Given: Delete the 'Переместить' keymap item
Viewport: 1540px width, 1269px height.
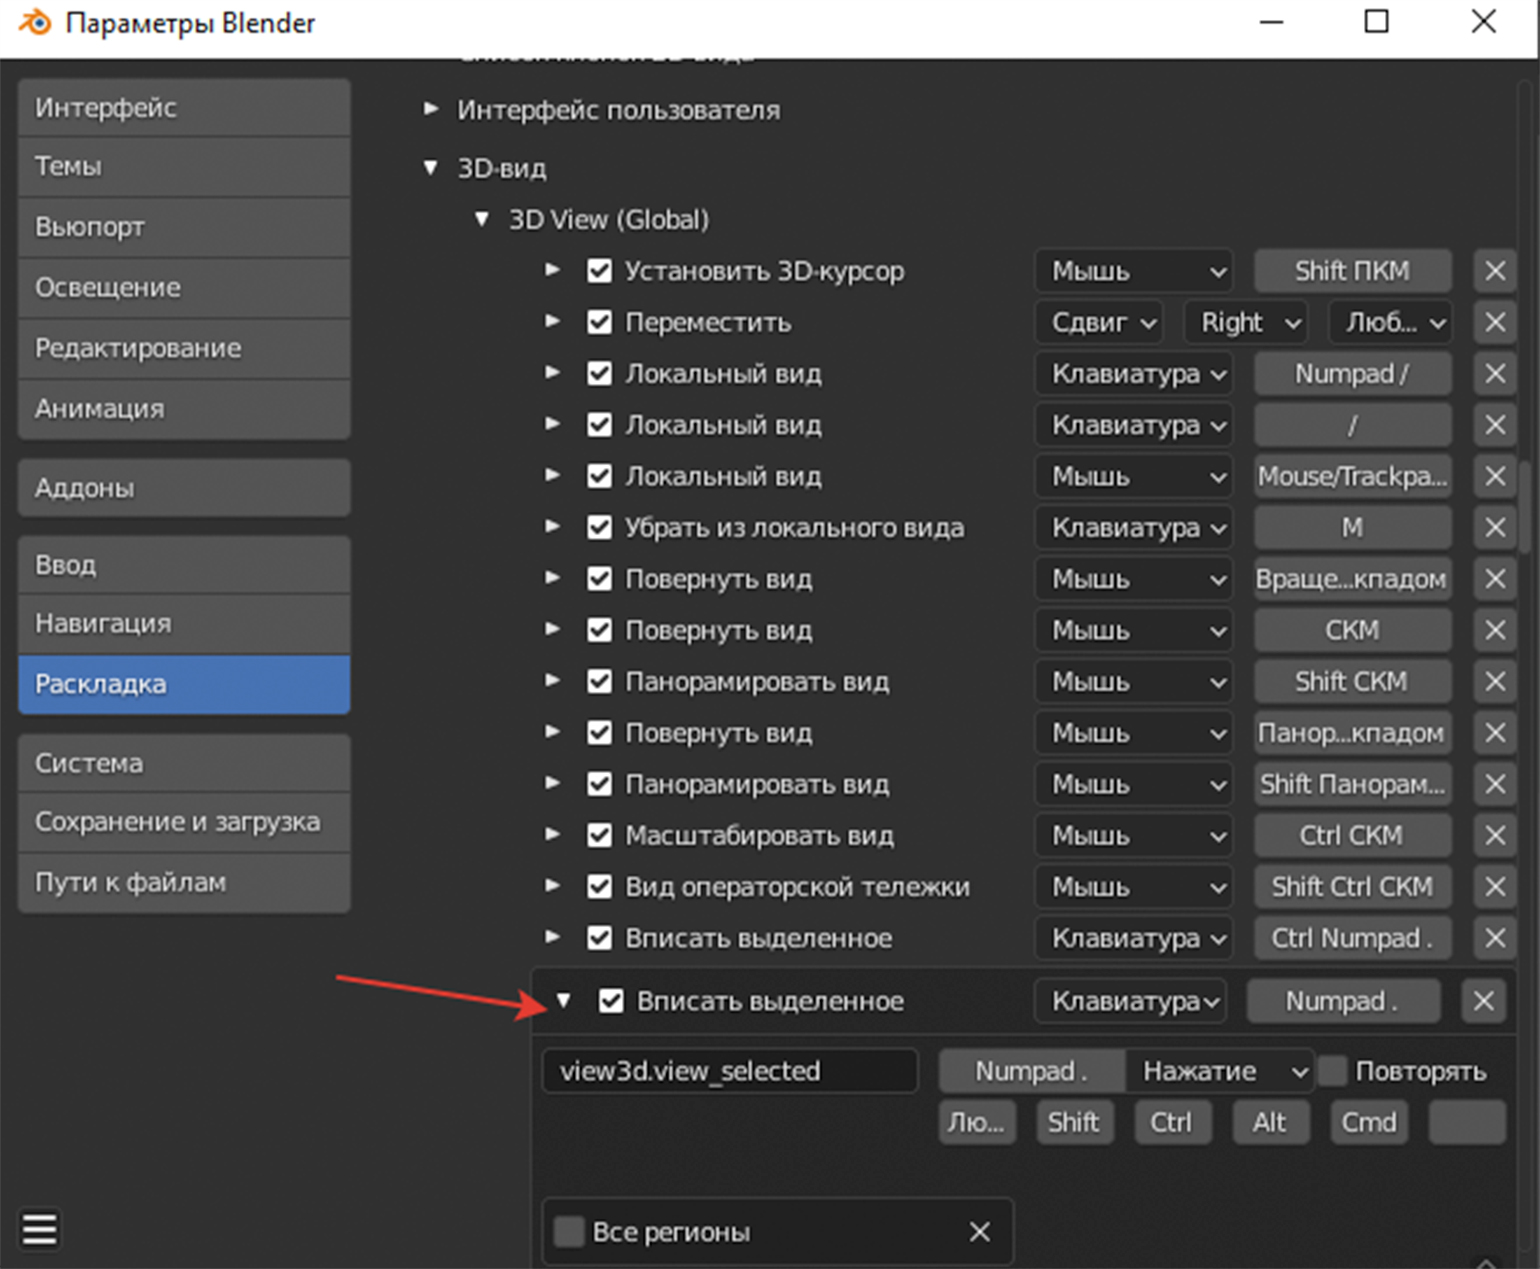Looking at the screenshot, I should (1495, 322).
